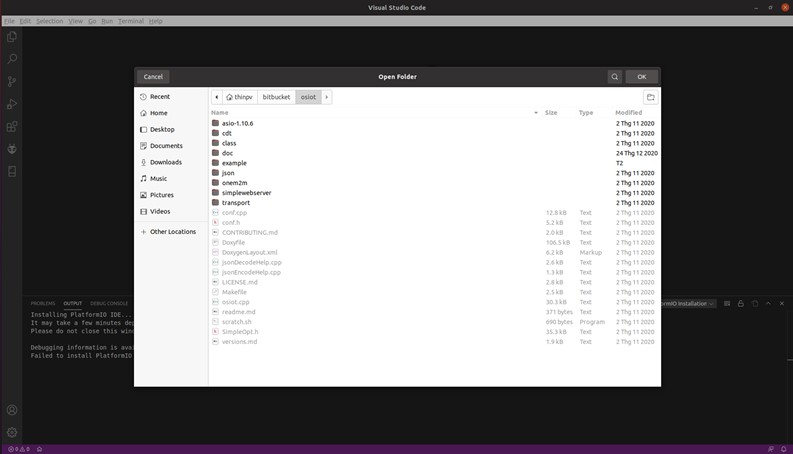
Task: Open output in editor icon
Action: 755,303
